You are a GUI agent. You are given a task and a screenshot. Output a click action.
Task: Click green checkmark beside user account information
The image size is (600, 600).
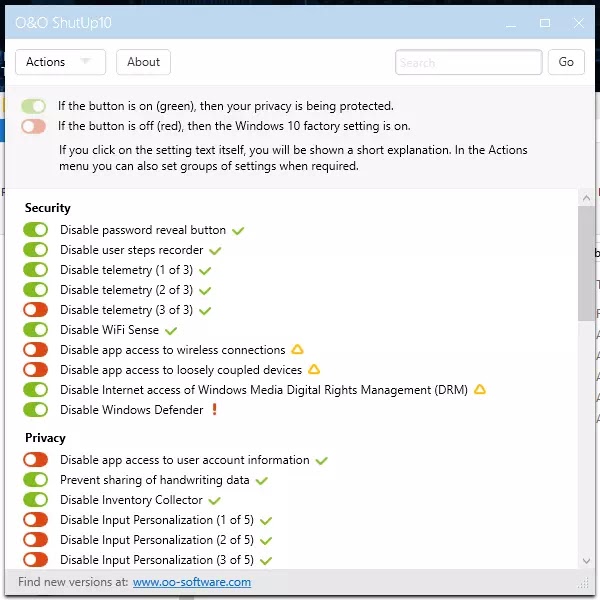click(321, 461)
